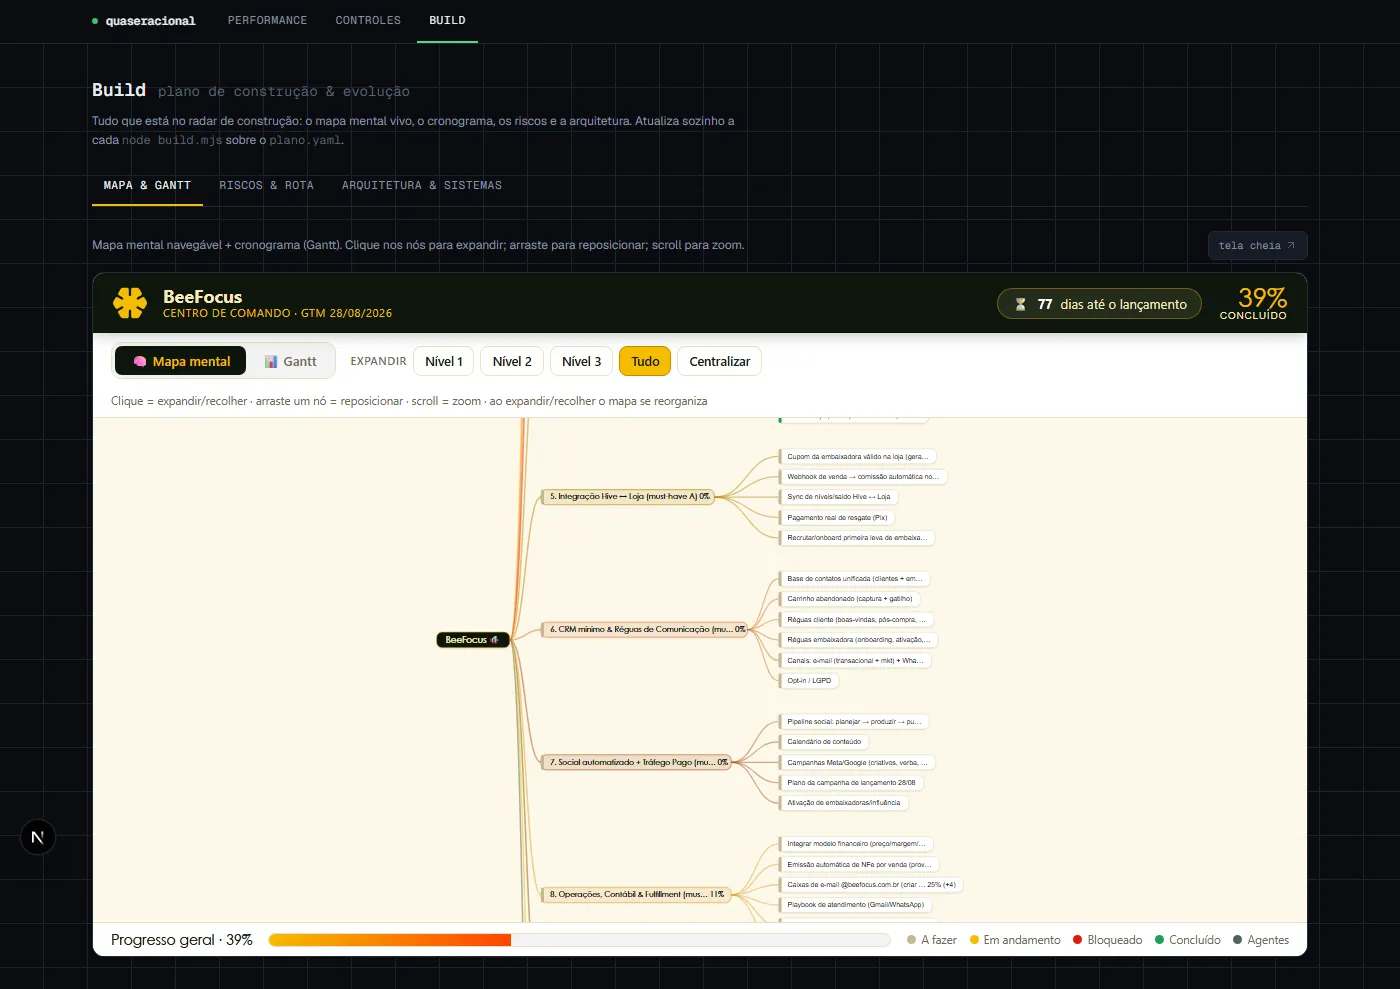The image size is (1400, 989).
Task: Switch to MAPA & GANTT tab
Action: tap(147, 186)
